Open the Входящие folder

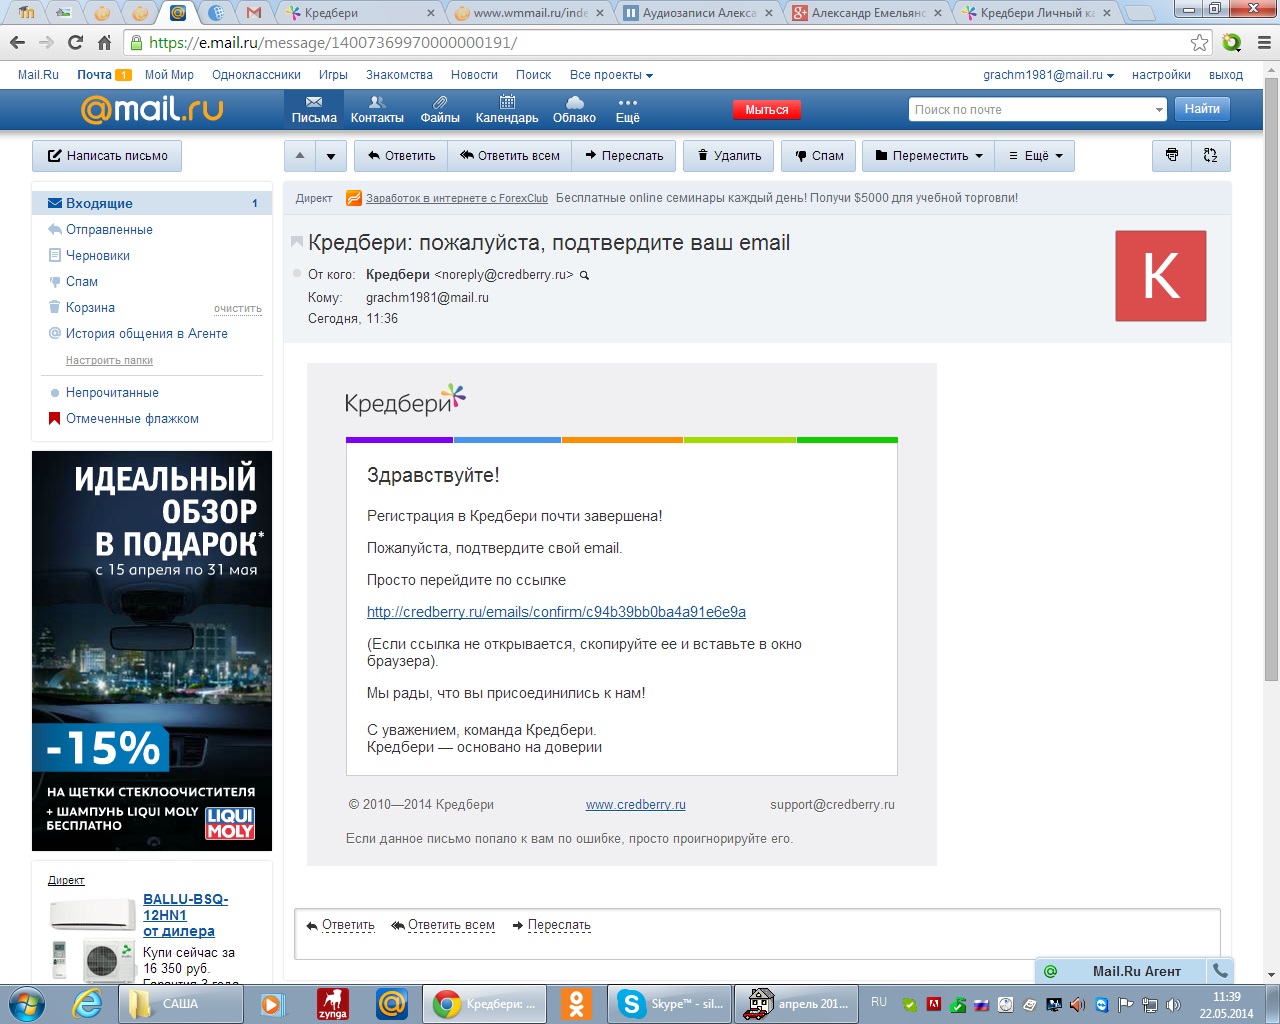tap(152, 203)
